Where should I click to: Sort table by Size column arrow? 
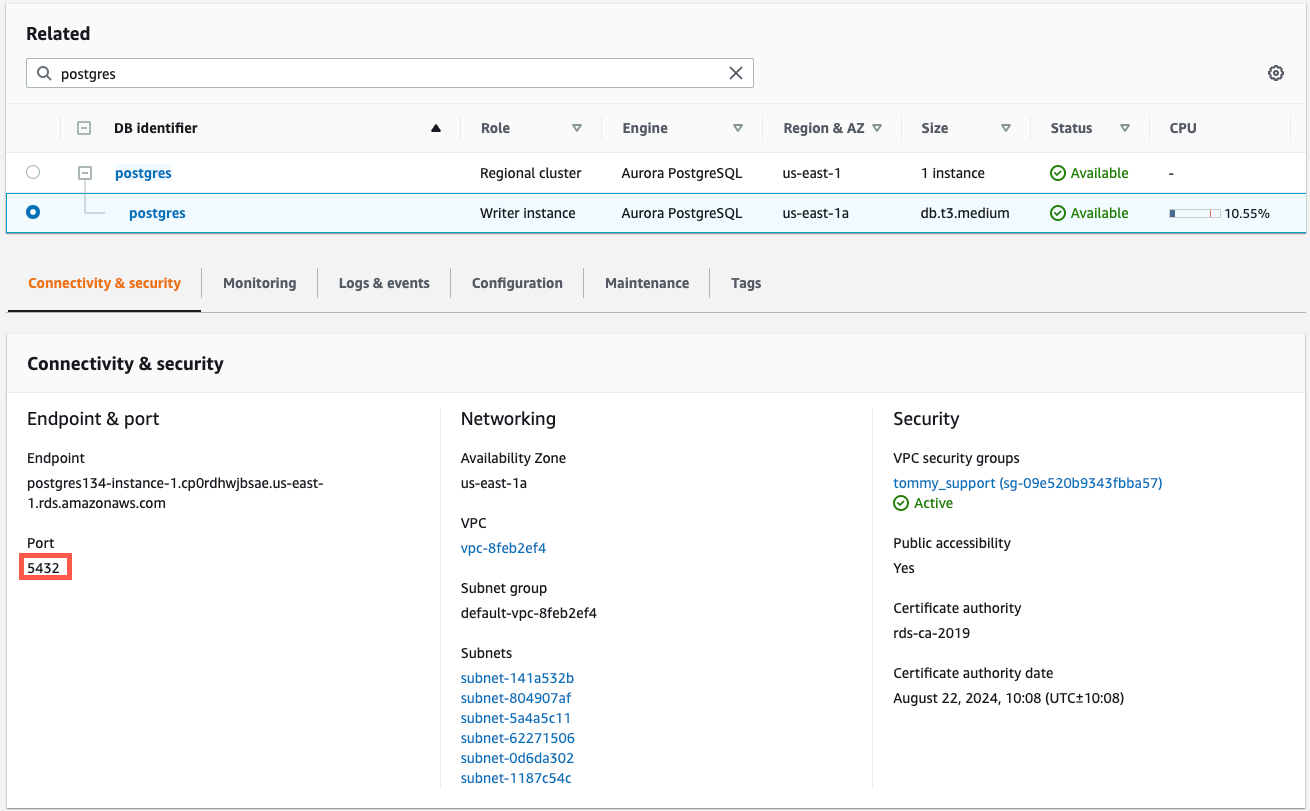pyautogui.click(x=1006, y=128)
